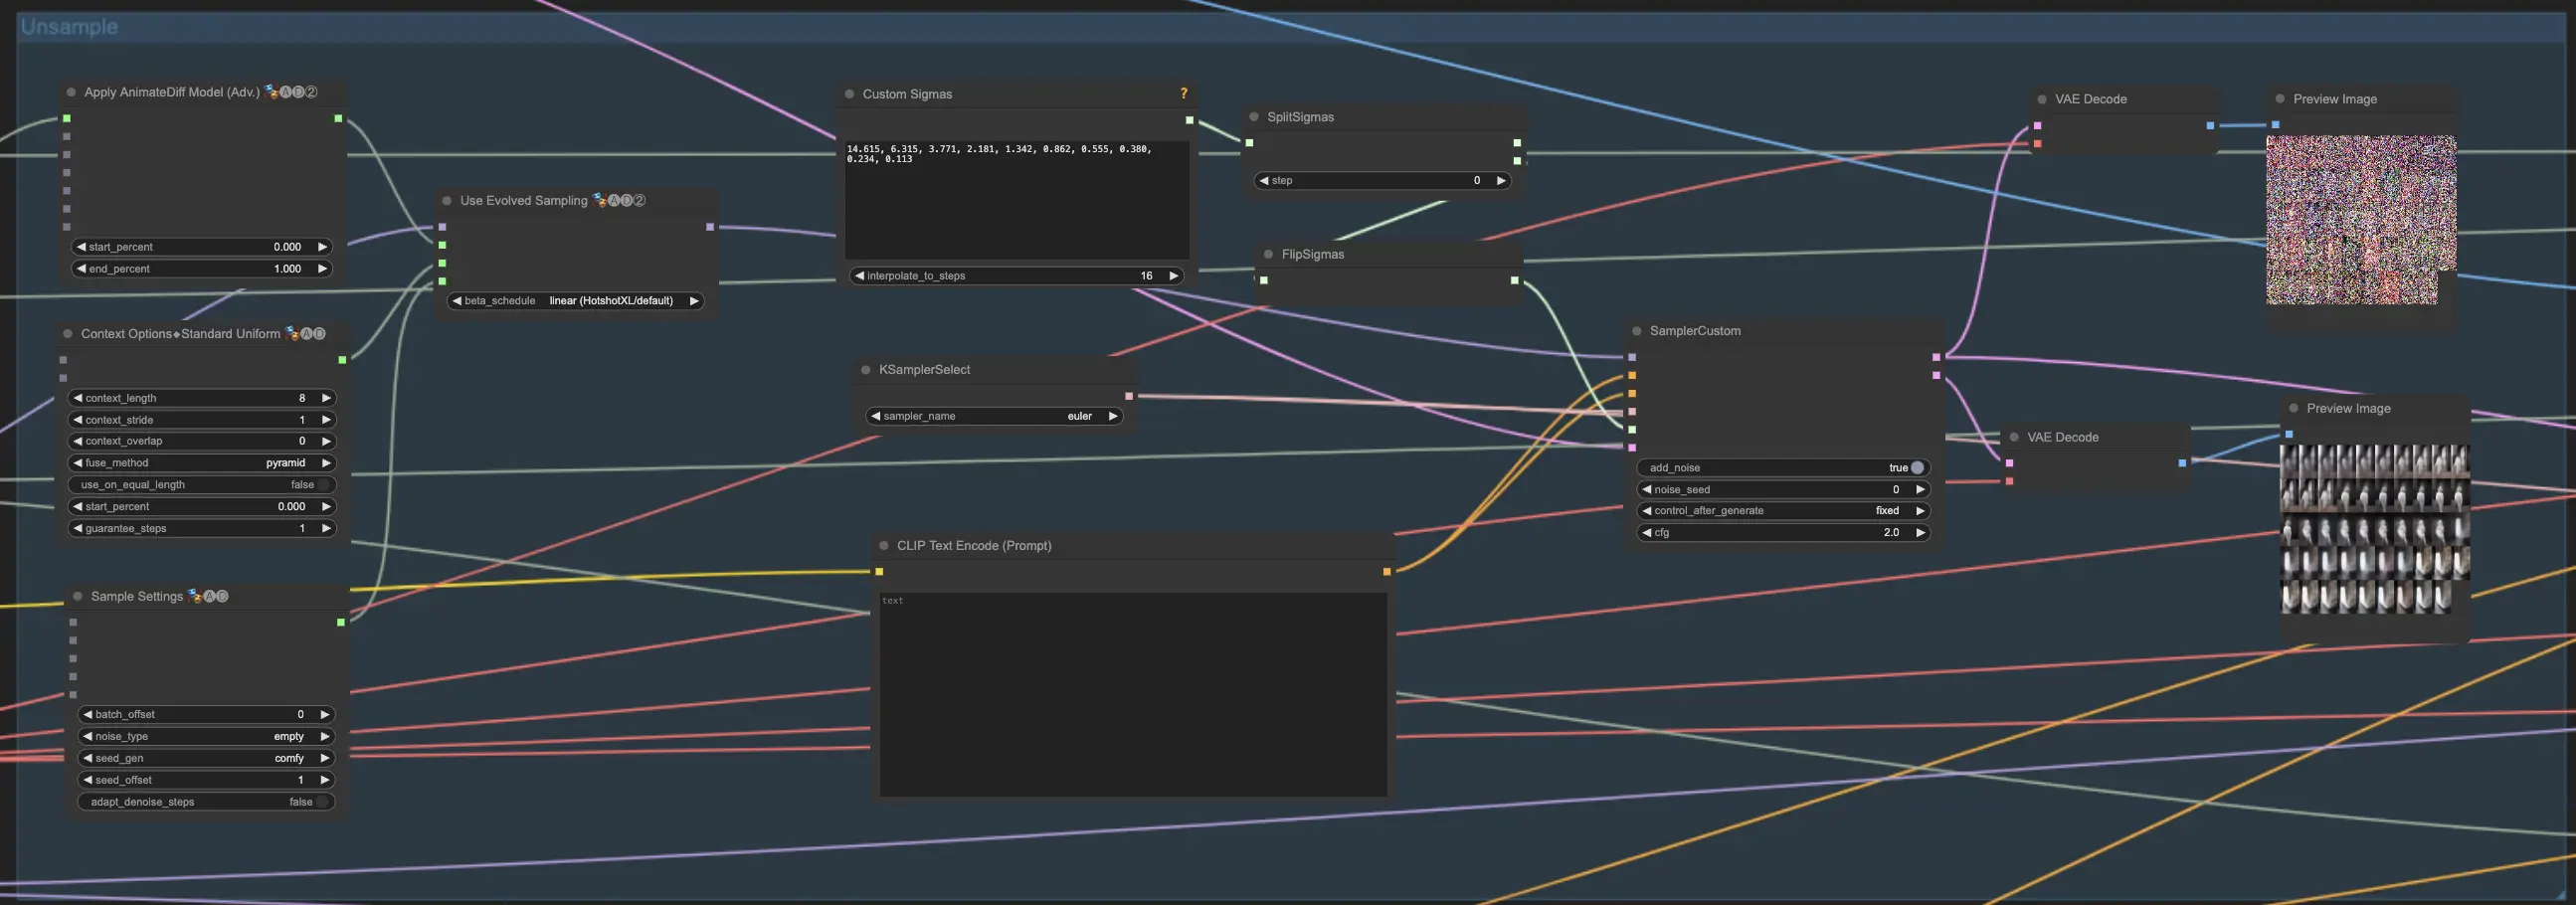This screenshot has height=905, width=2576.
Task: Decrease AnimateDiff start_percent with left arrow
Action: click(x=81, y=247)
